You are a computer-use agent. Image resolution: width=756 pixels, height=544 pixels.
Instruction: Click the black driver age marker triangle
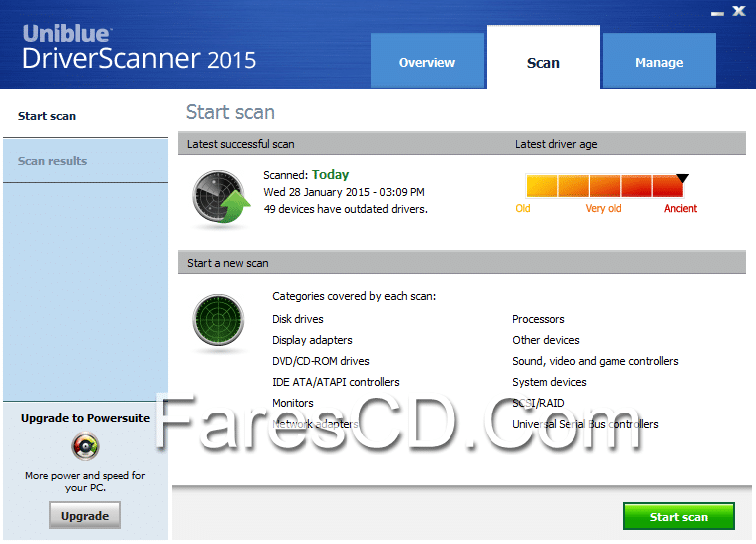pyautogui.click(x=682, y=178)
